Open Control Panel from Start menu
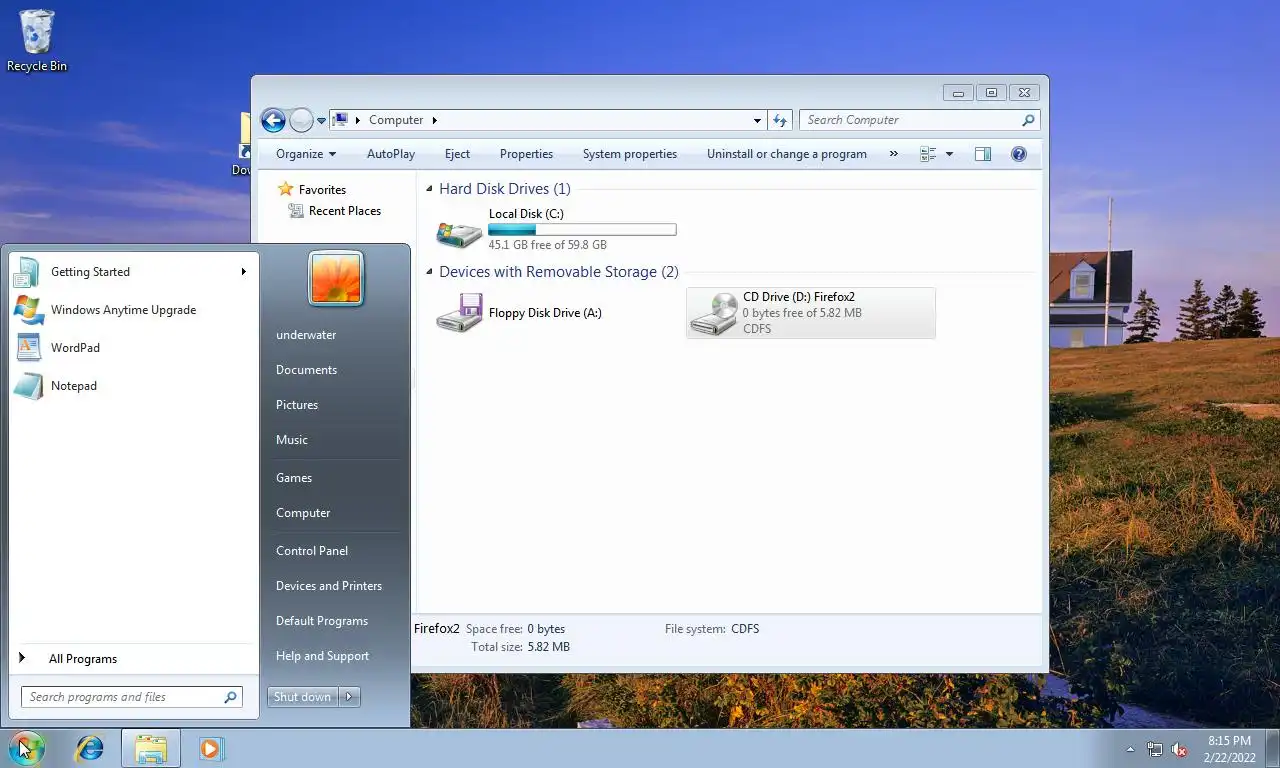The width and height of the screenshot is (1280, 768). coord(312,551)
